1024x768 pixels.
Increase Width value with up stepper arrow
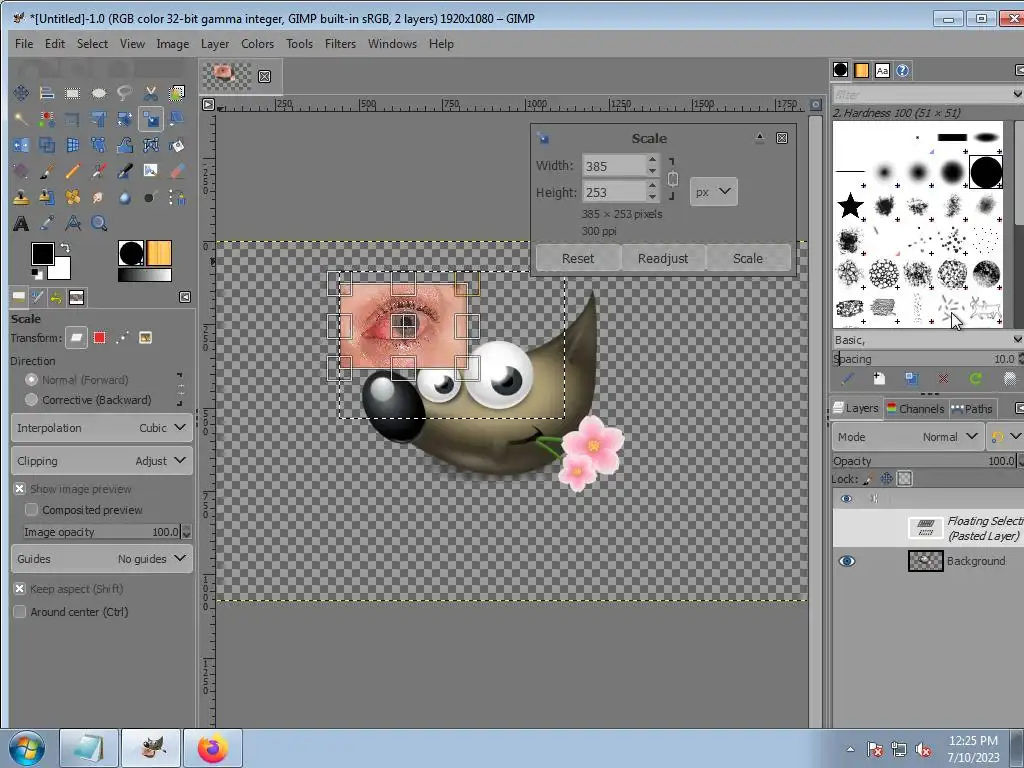tap(652, 159)
